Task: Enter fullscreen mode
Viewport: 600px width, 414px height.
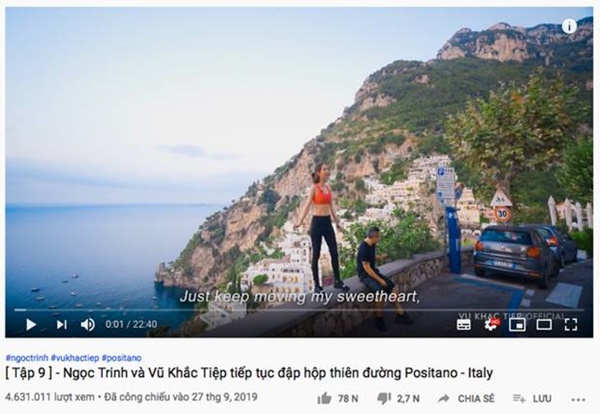Action: pos(571,324)
